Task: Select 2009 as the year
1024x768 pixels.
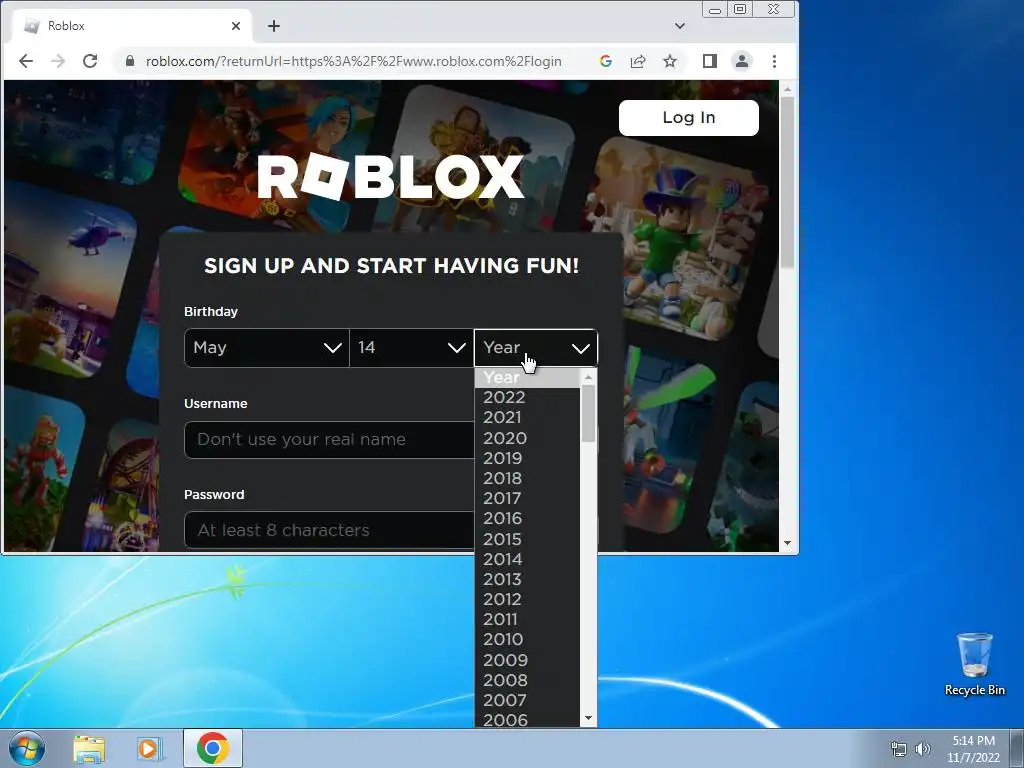Action: [x=527, y=660]
